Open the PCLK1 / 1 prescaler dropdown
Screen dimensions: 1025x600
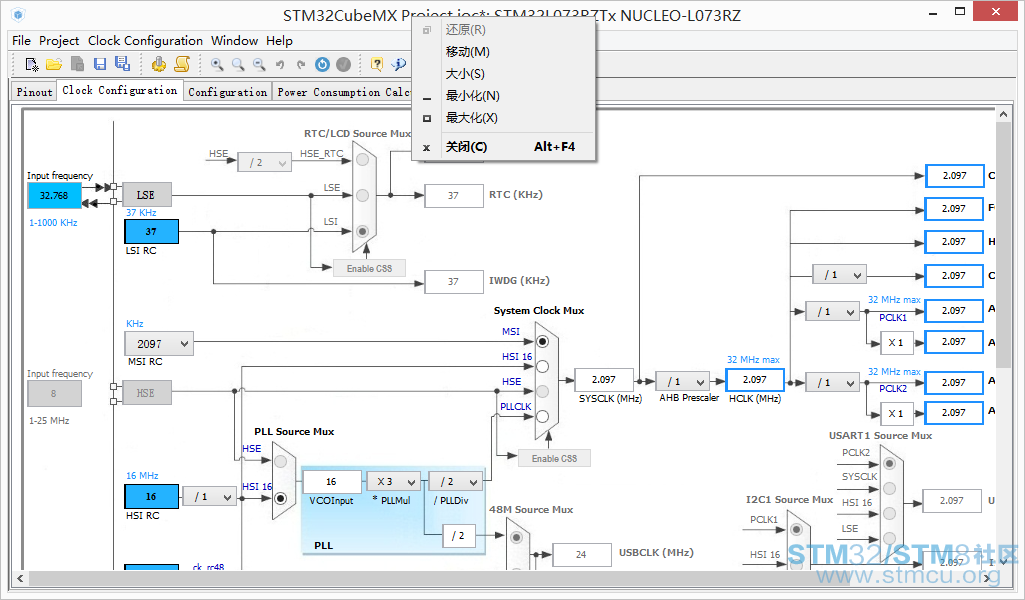point(832,312)
